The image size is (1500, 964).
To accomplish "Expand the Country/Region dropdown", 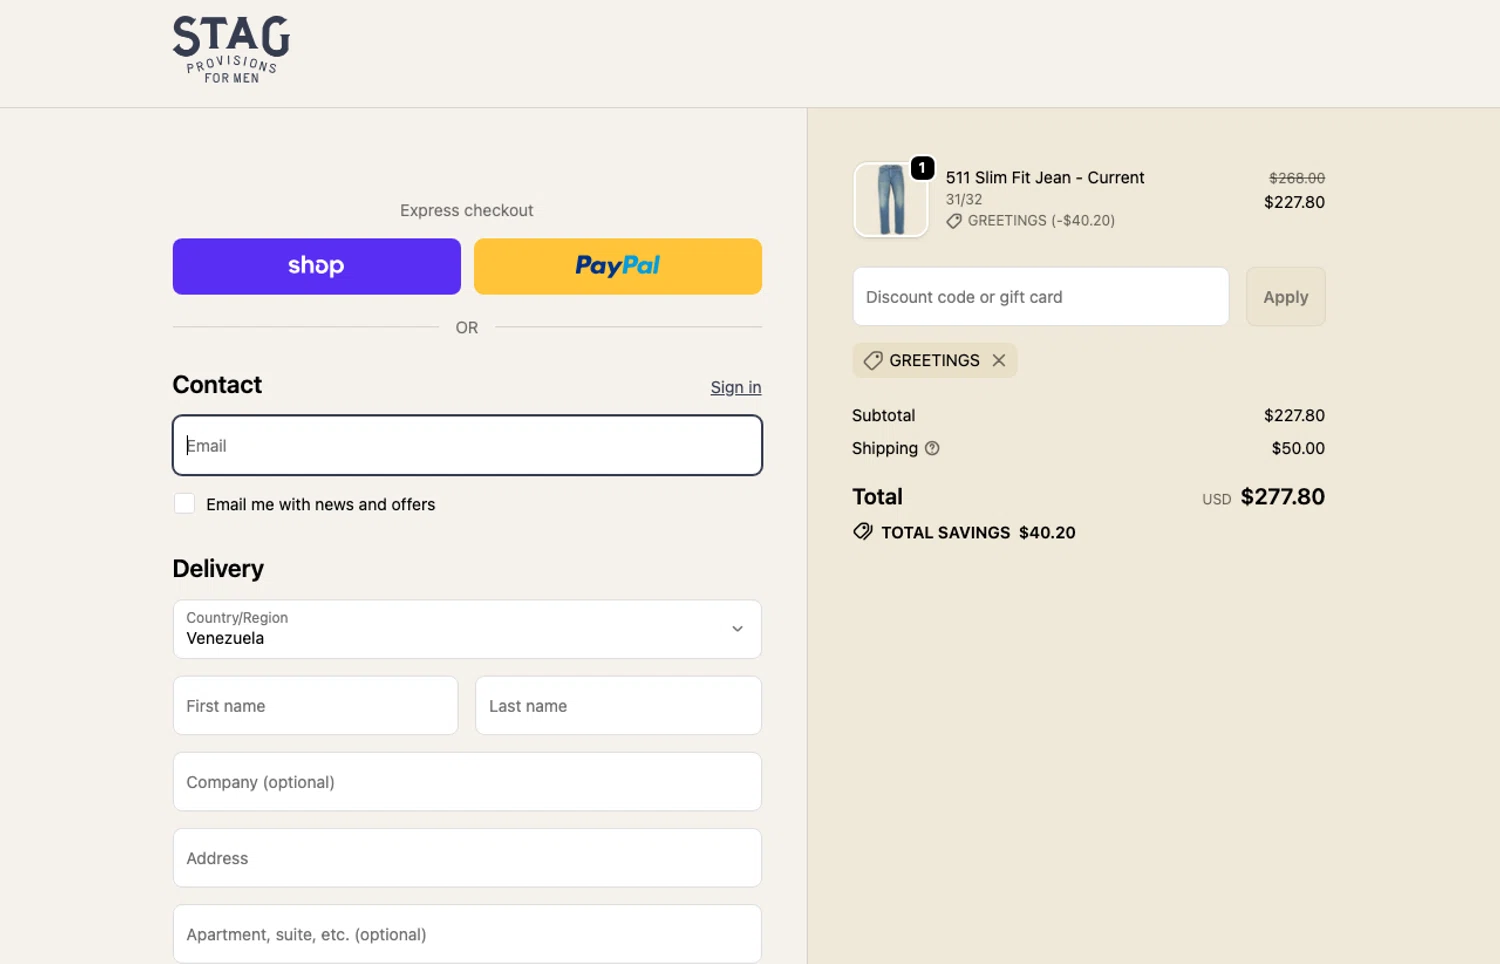I will click(x=467, y=629).
